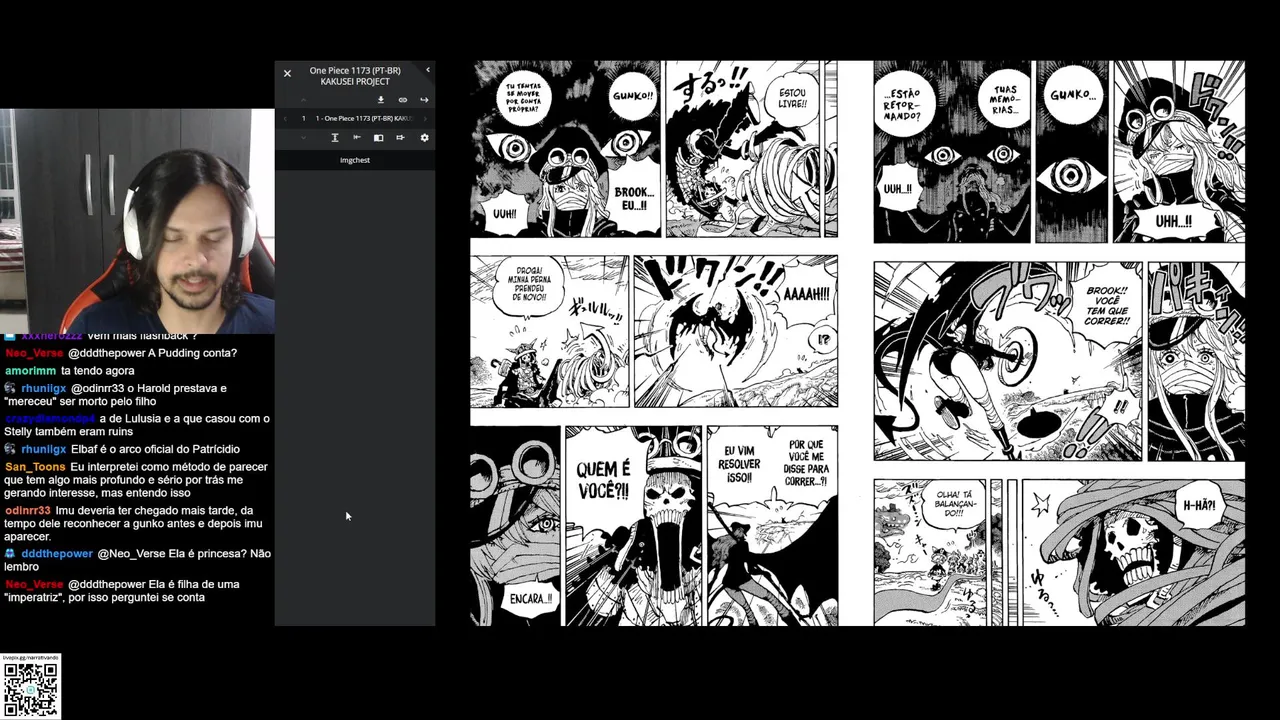1280x720 pixels.
Task: Toggle the reading direction icon
Action: coord(357,137)
